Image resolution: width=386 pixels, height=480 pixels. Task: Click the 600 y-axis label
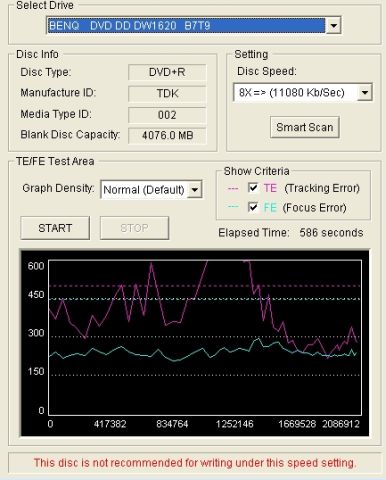click(36, 266)
